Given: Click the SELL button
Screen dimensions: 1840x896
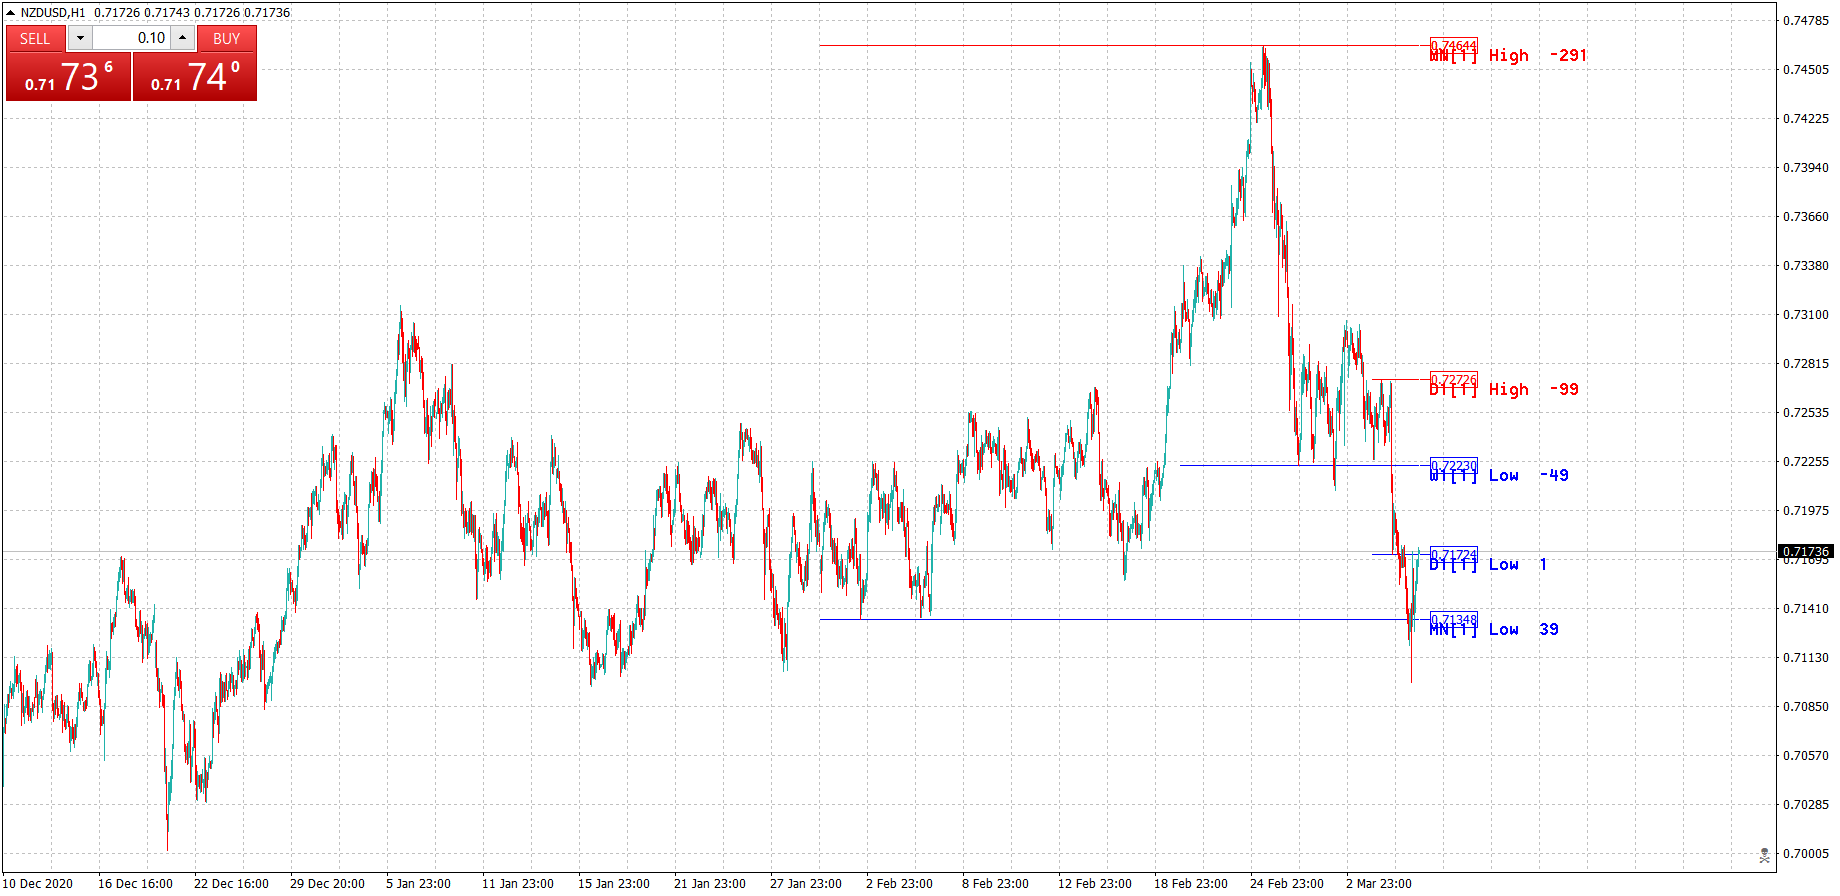Looking at the screenshot, I should tap(35, 38).
